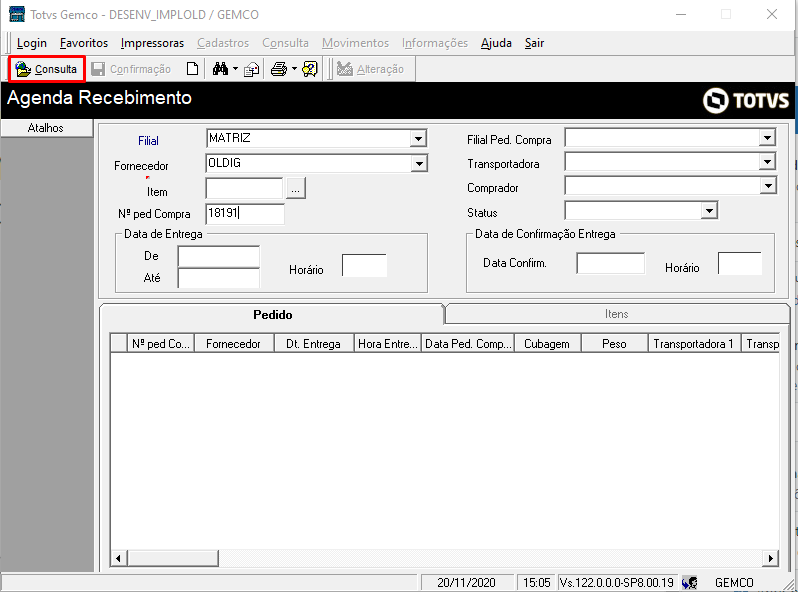Expand the Filial Ped. Compra dropdown

(x=767, y=137)
